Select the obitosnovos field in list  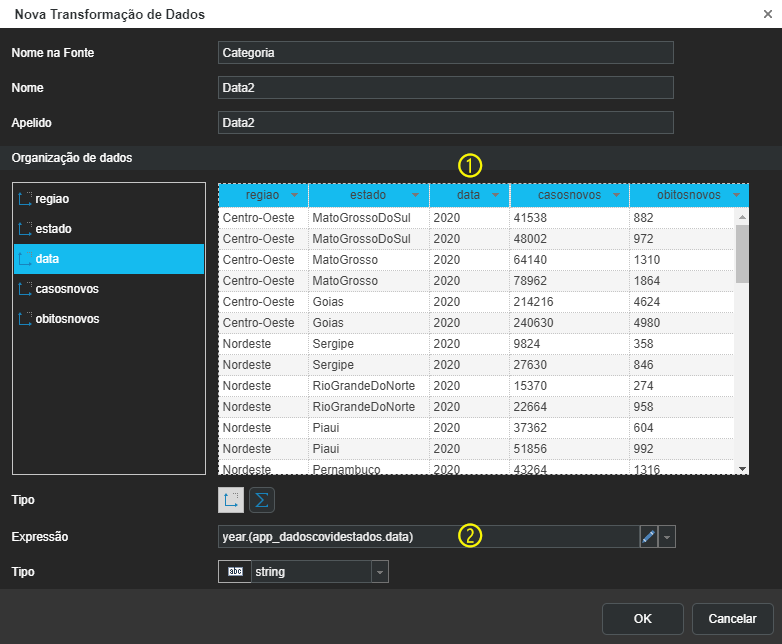point(109,318)
